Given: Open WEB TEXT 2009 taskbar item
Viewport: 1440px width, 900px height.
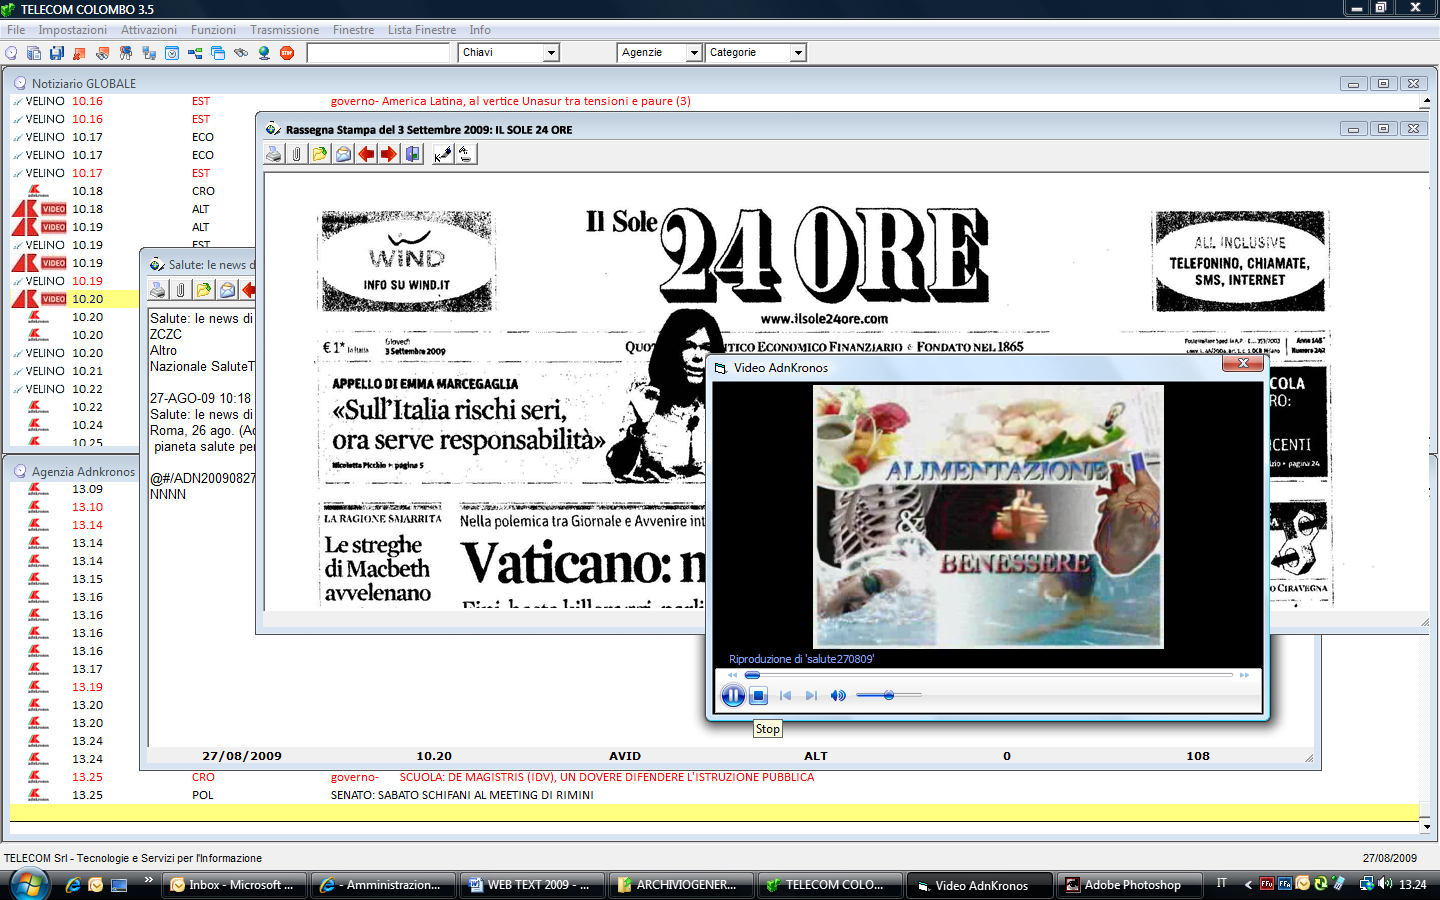Looking at the screenshot, I should point(533,885).
